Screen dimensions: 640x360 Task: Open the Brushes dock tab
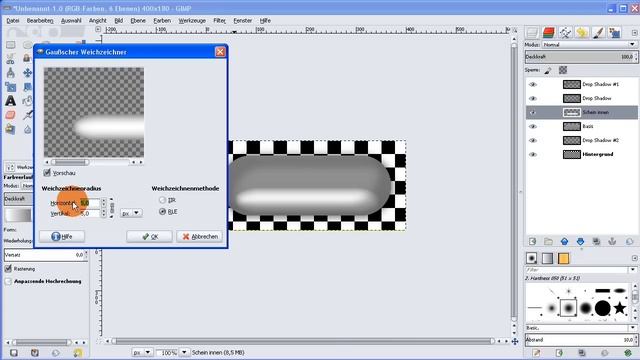(532, 258)
